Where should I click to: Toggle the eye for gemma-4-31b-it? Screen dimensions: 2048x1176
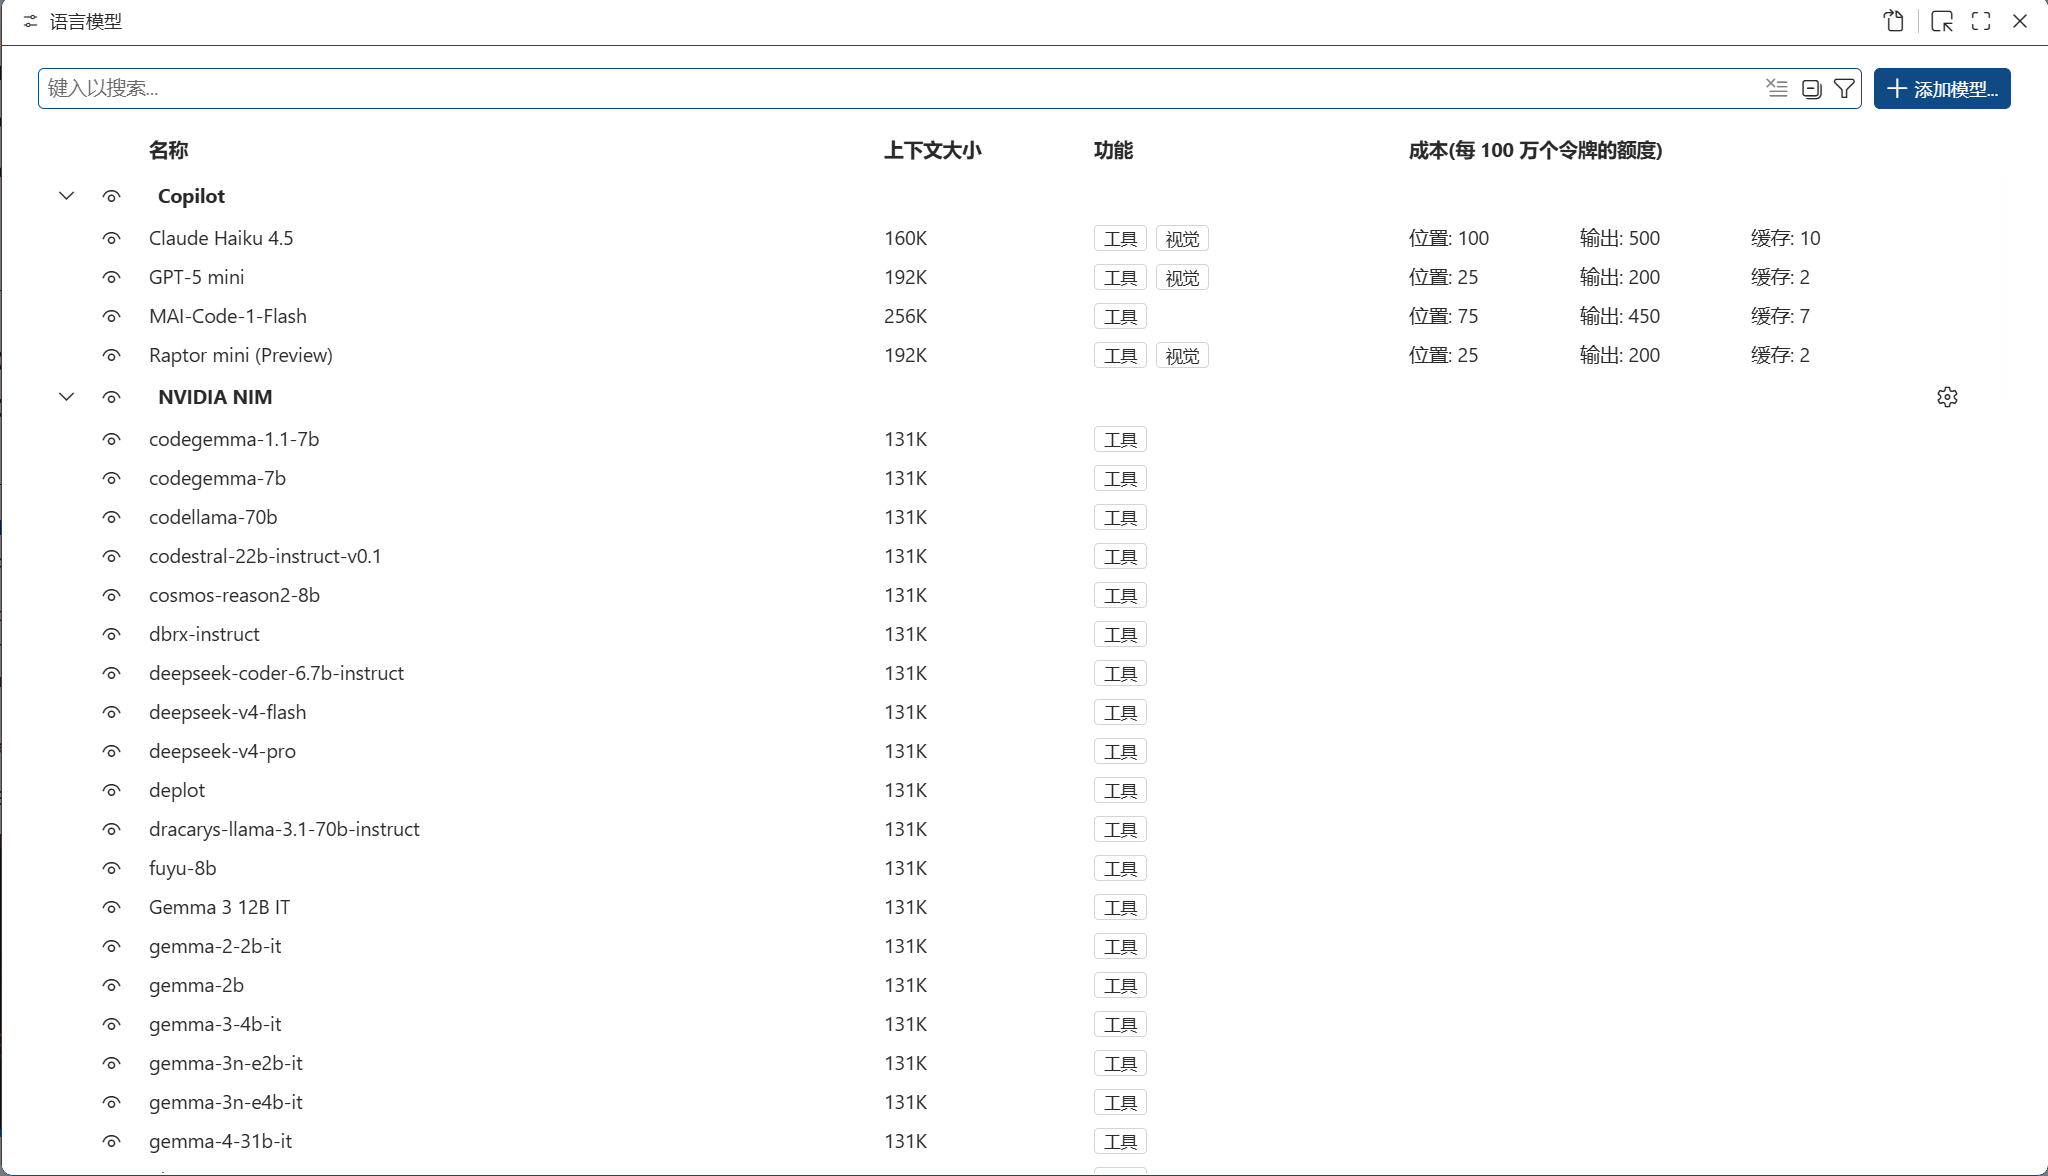tap(111, 1141)
